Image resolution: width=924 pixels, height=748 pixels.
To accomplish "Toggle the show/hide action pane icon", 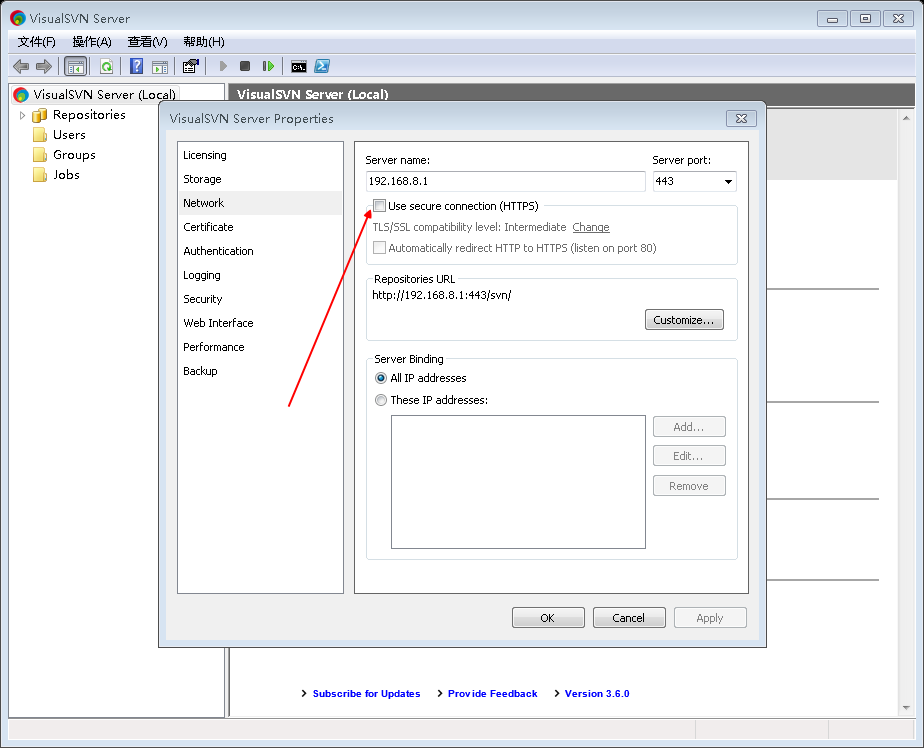I will [160, 67].
